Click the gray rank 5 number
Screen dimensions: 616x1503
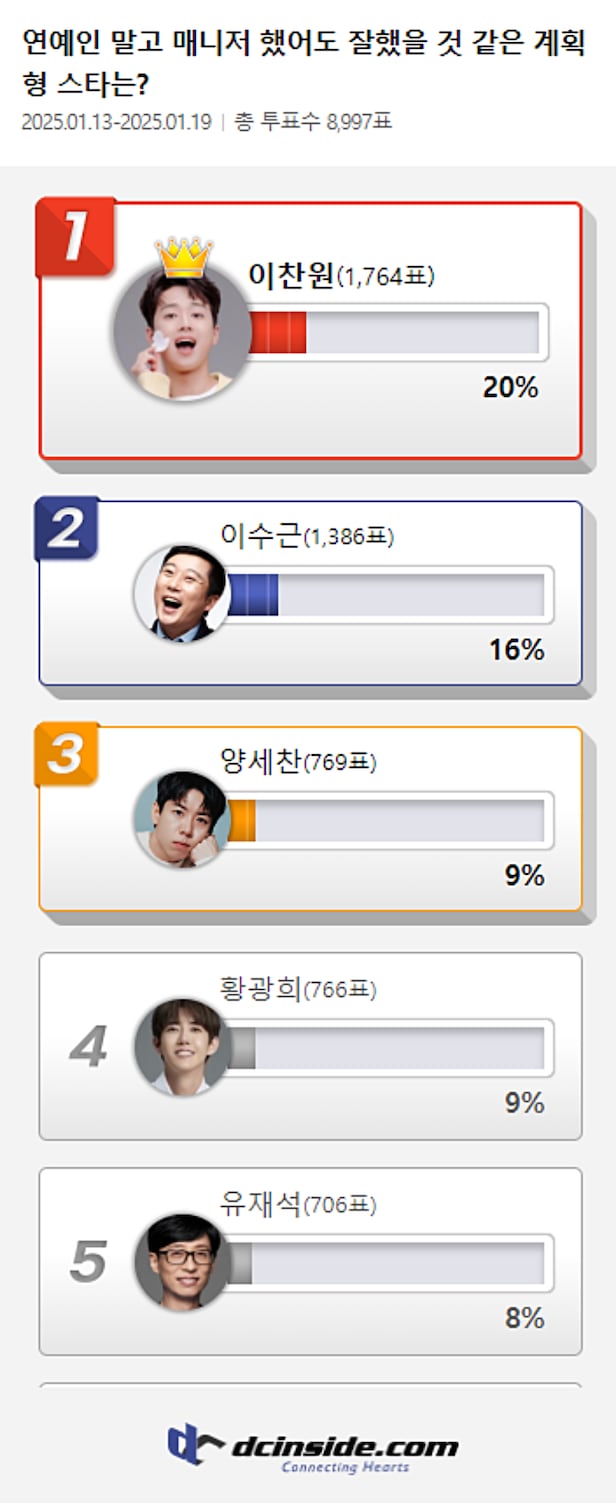pyautogui.click(x=88, y=1263)
